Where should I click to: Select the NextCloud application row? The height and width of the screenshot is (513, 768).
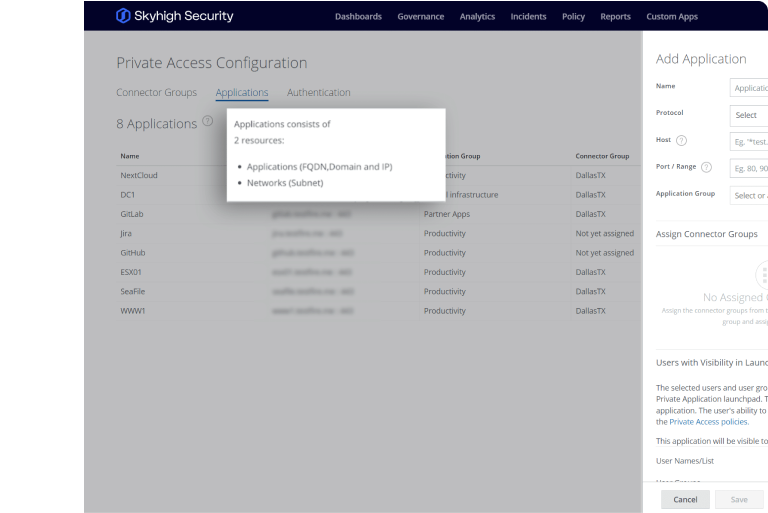click(x=378, y=175)
